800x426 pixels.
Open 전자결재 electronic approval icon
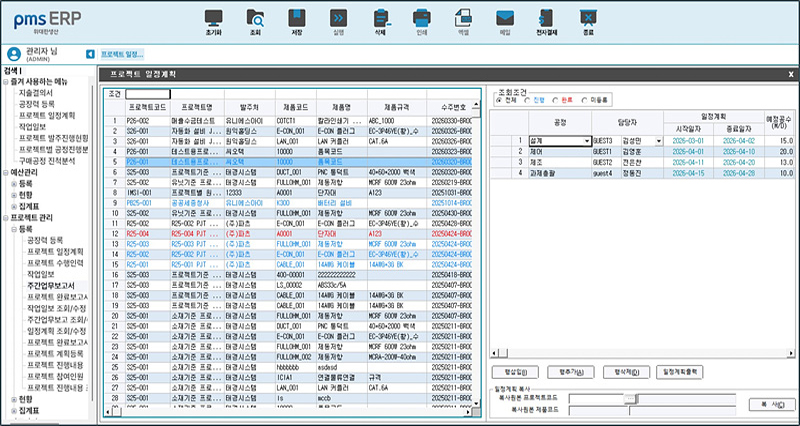tap(546, 19)
